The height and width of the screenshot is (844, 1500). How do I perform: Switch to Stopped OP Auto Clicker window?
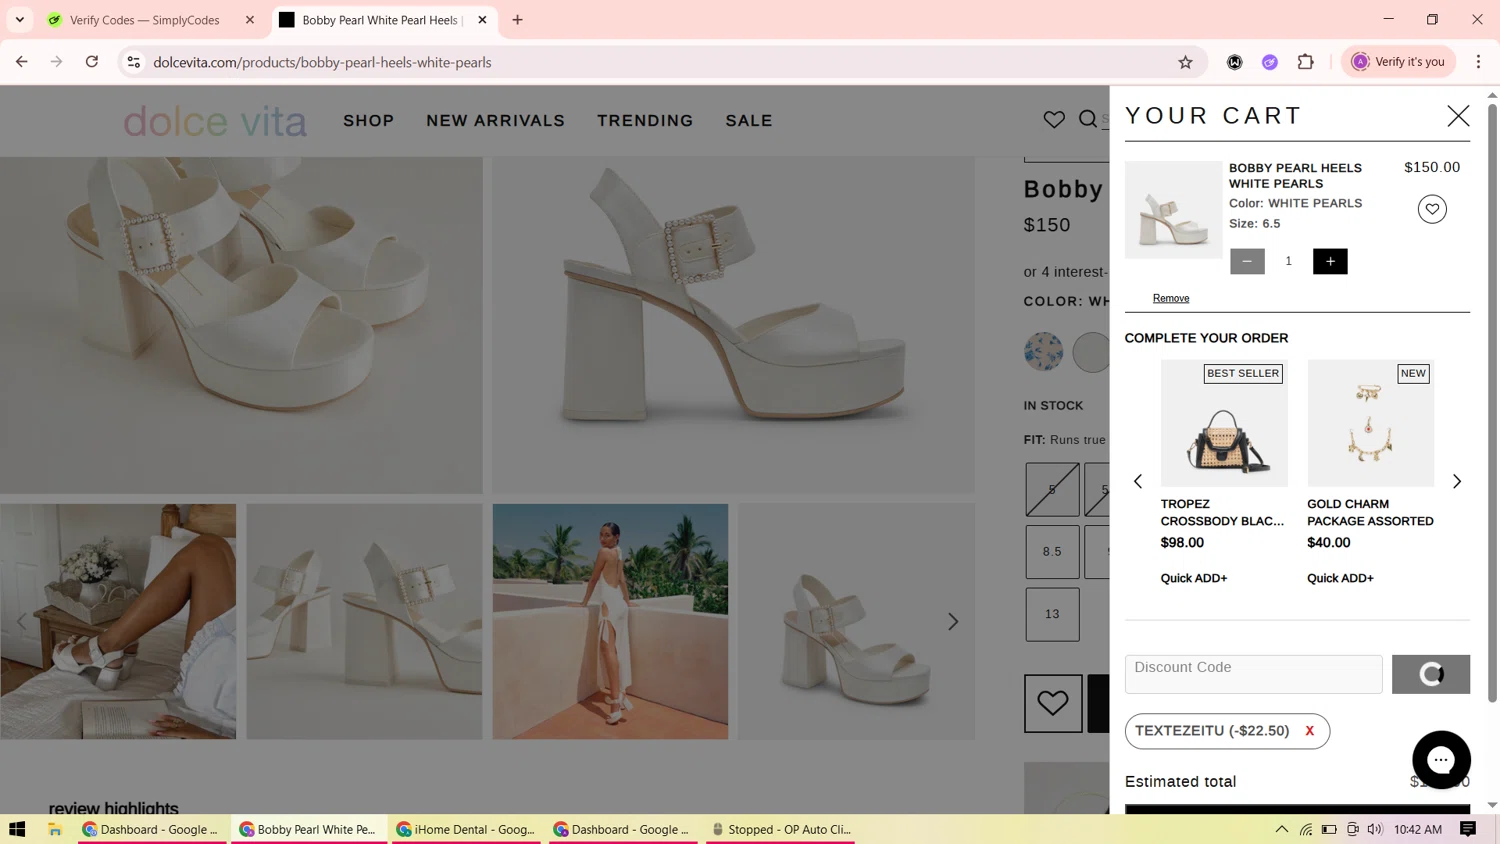pyautogui.click(x=780, y=829)
